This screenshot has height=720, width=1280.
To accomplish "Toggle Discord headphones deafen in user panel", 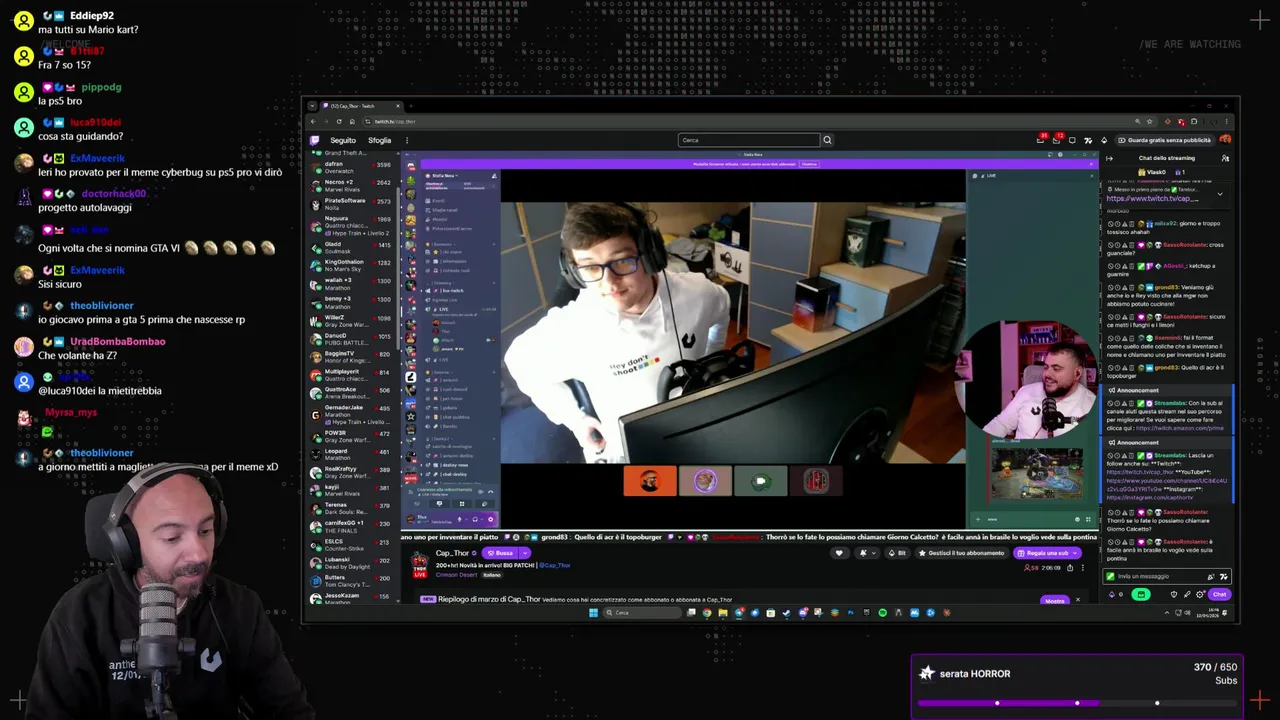I will point(475,519).
